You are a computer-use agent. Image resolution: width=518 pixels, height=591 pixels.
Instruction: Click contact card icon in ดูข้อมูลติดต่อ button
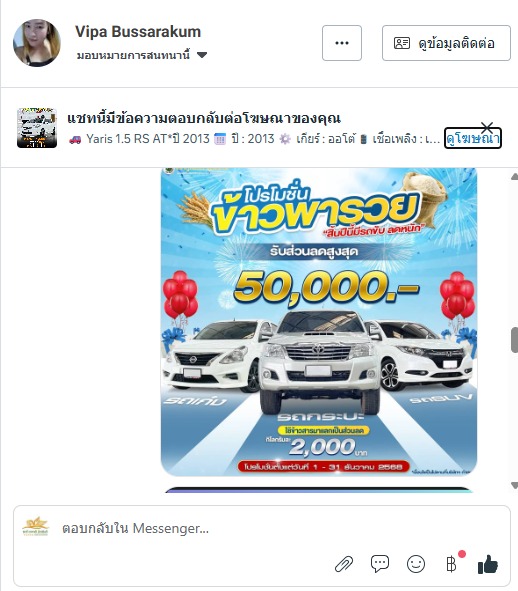point(402,43)
